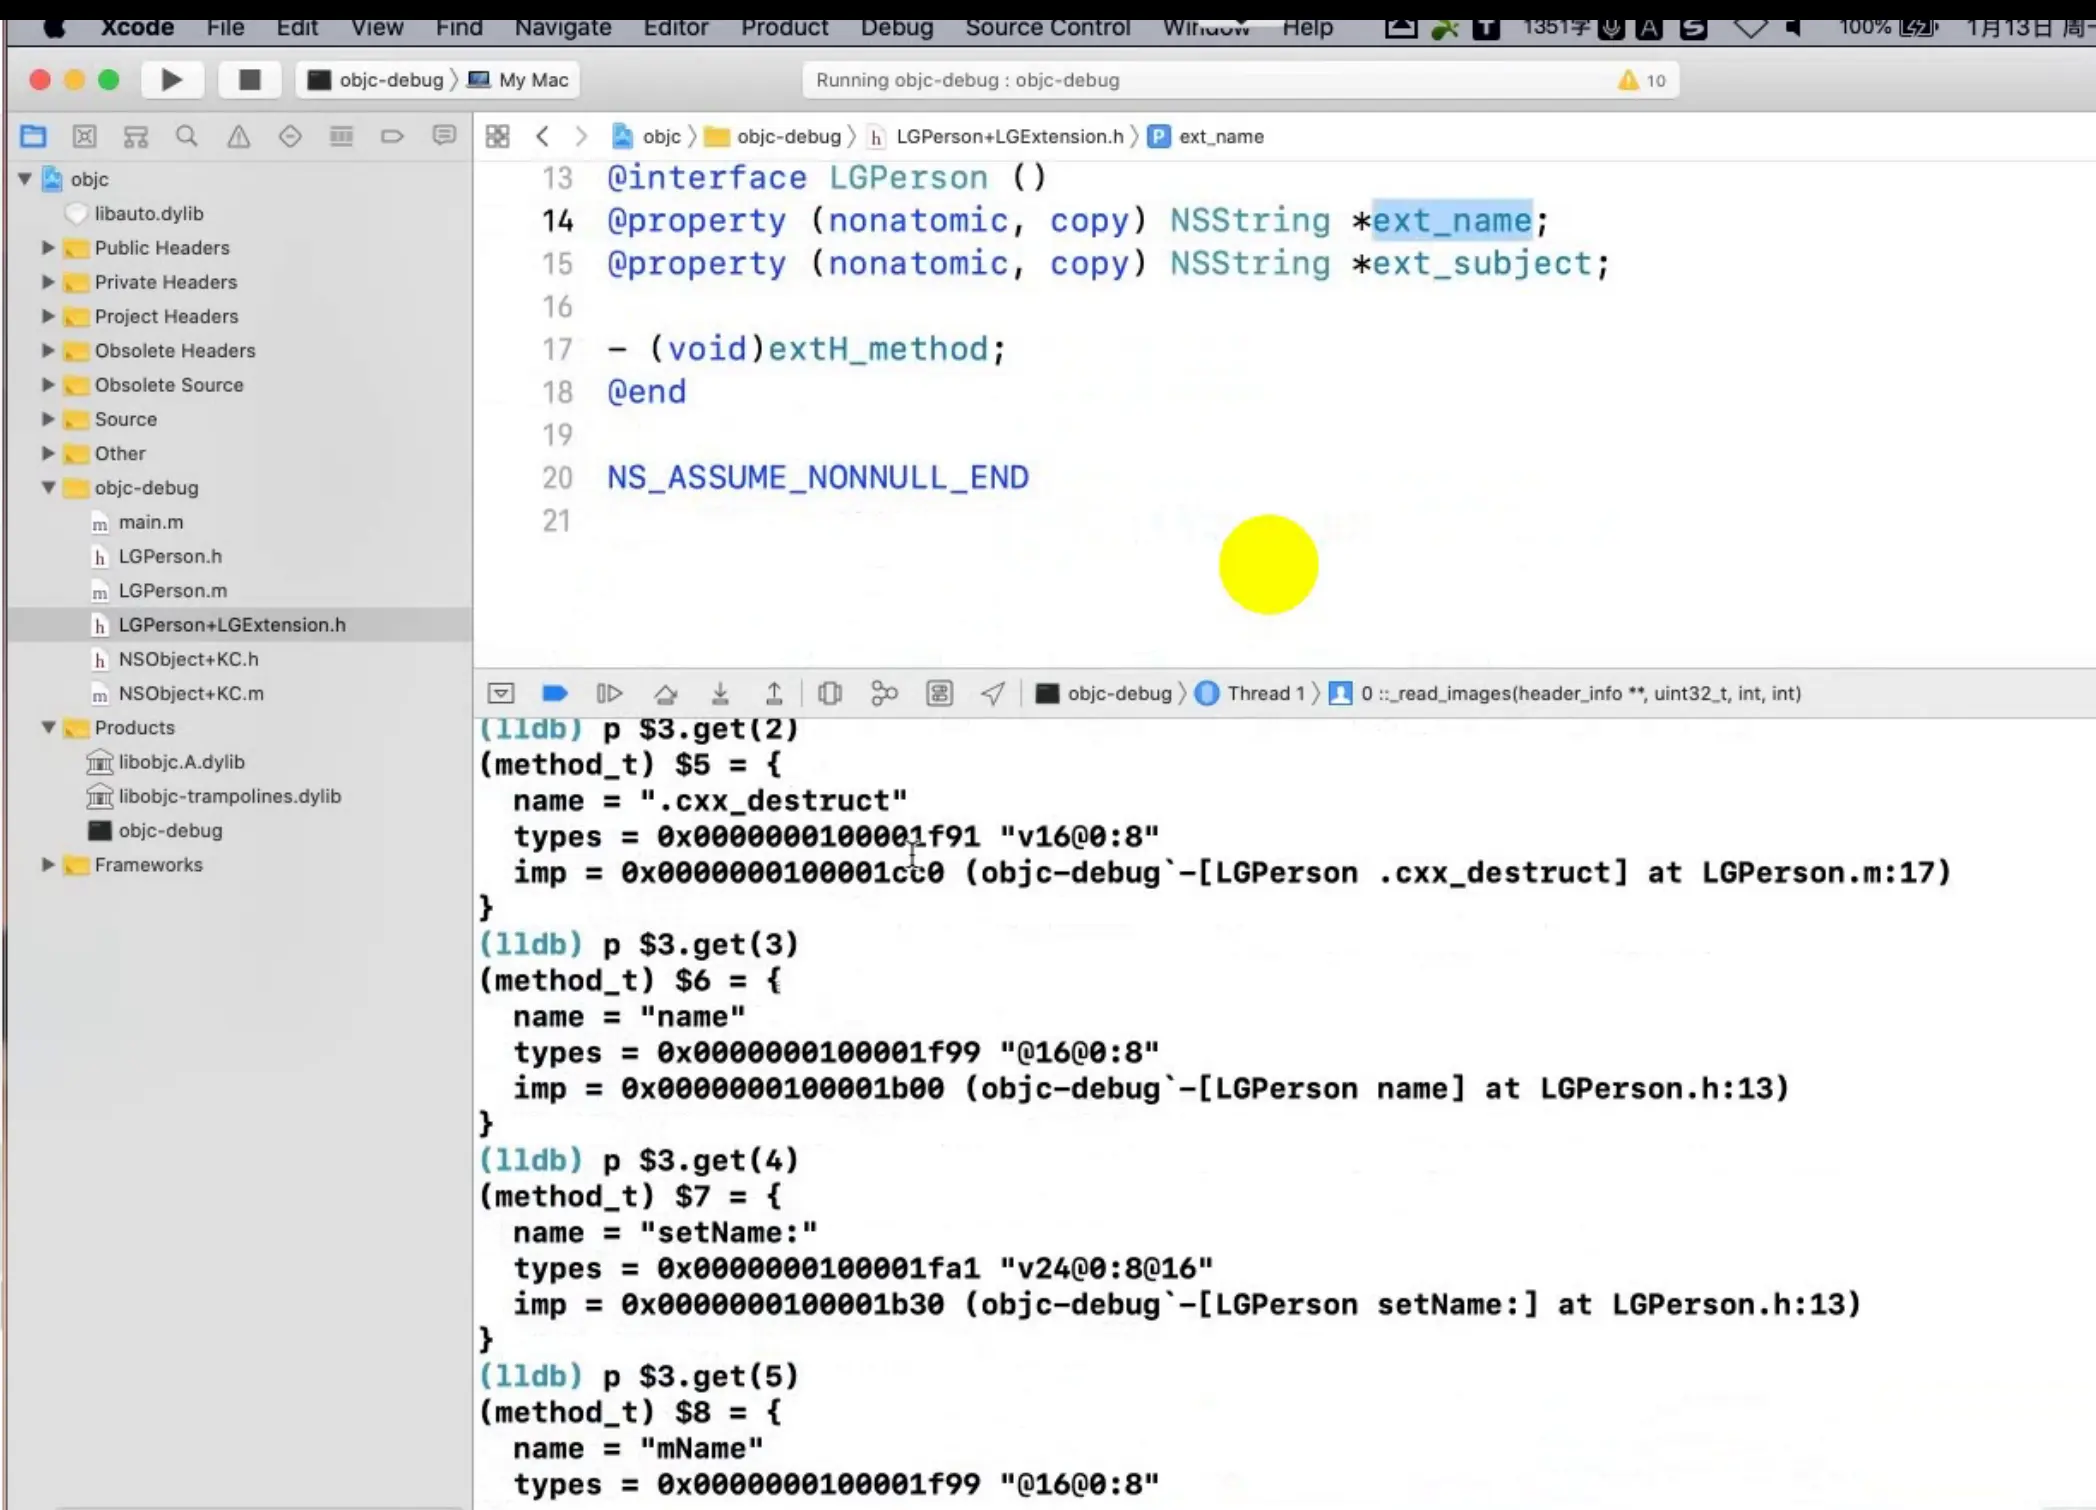Expand the Public Headers folder

47,248
